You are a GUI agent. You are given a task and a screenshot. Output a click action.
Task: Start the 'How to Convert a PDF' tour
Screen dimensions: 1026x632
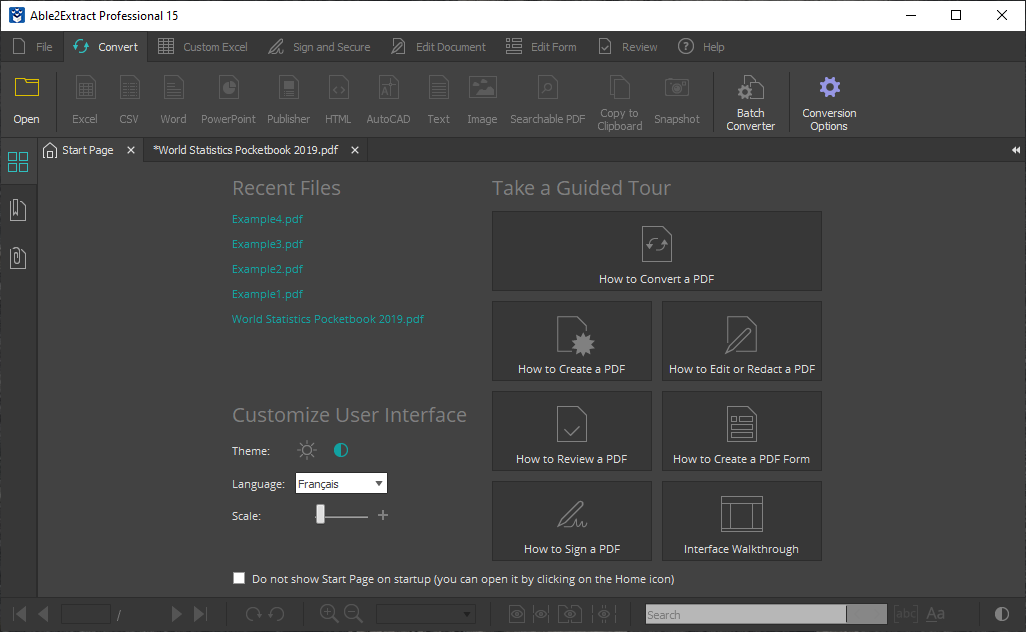click(x=656, y=250)
